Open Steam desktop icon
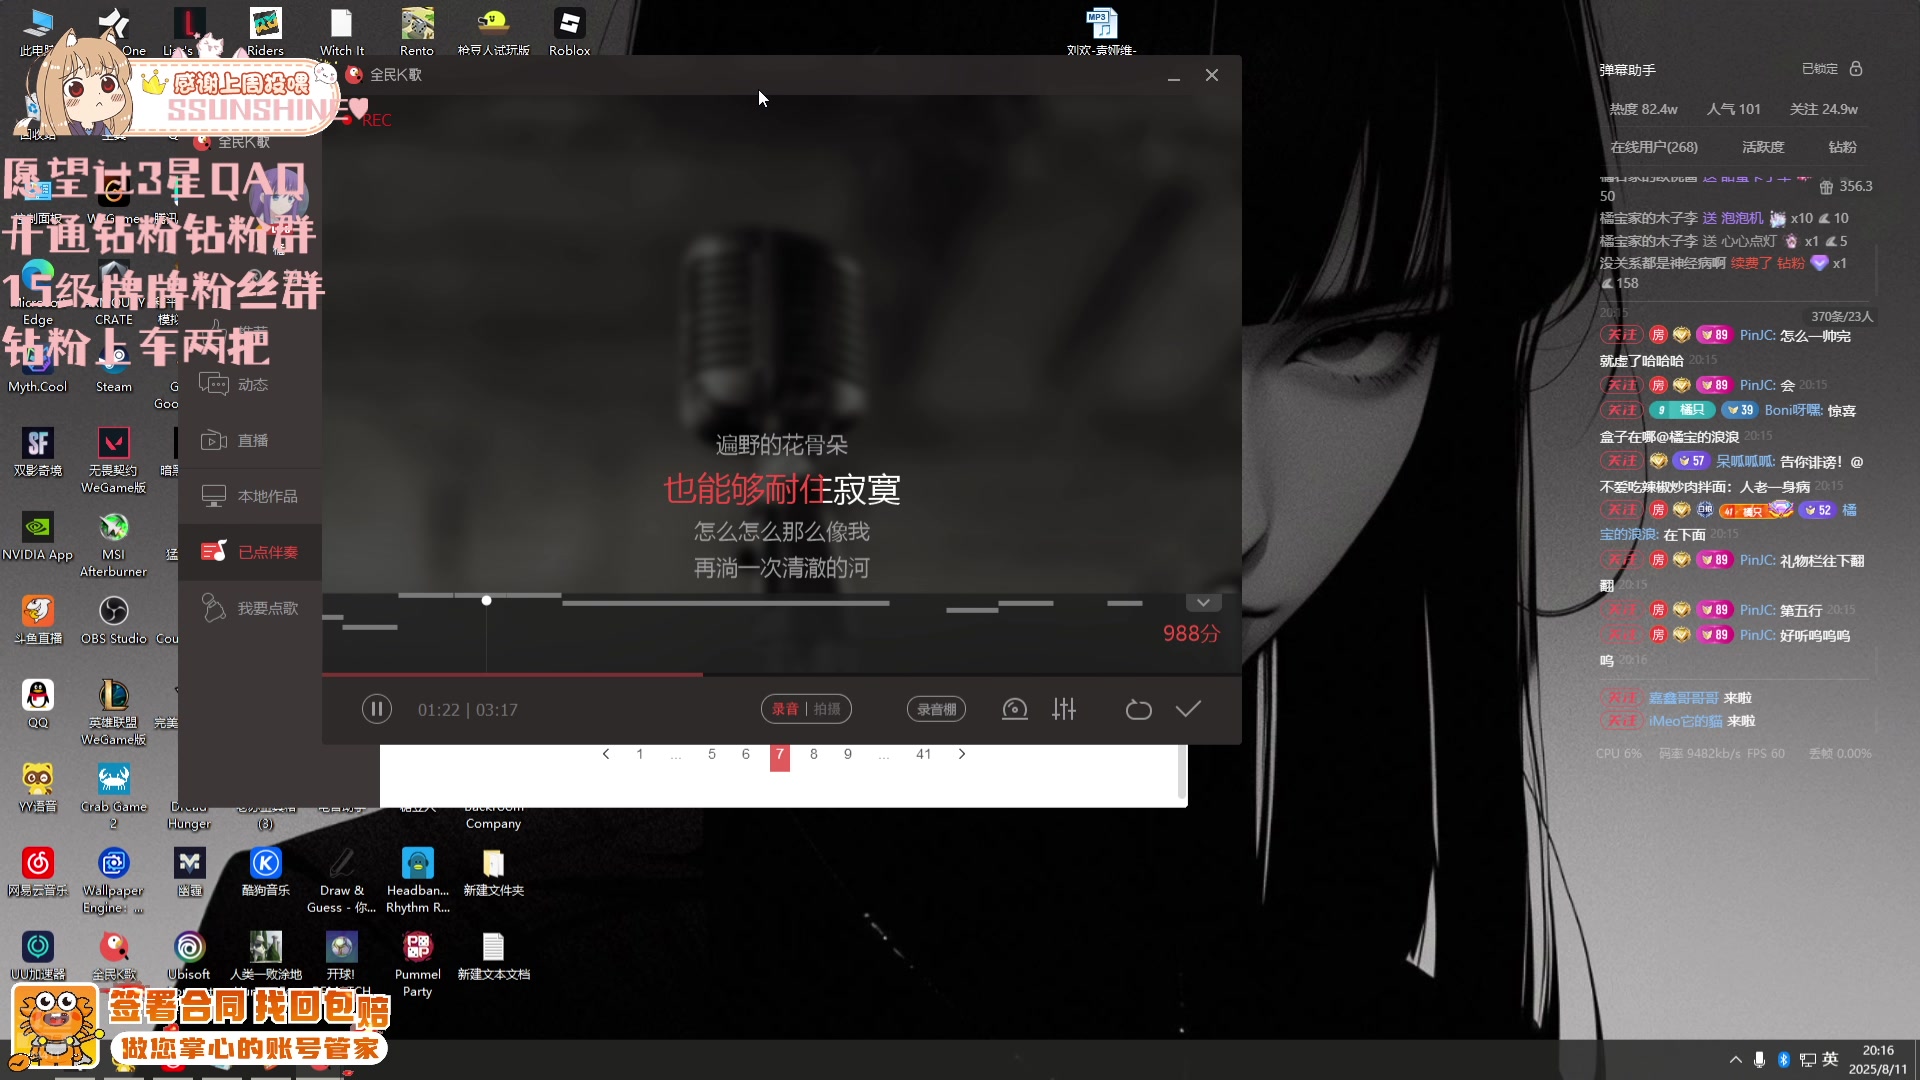Viewport: 1920px width, 1080px height. click(x=114, y=368)
